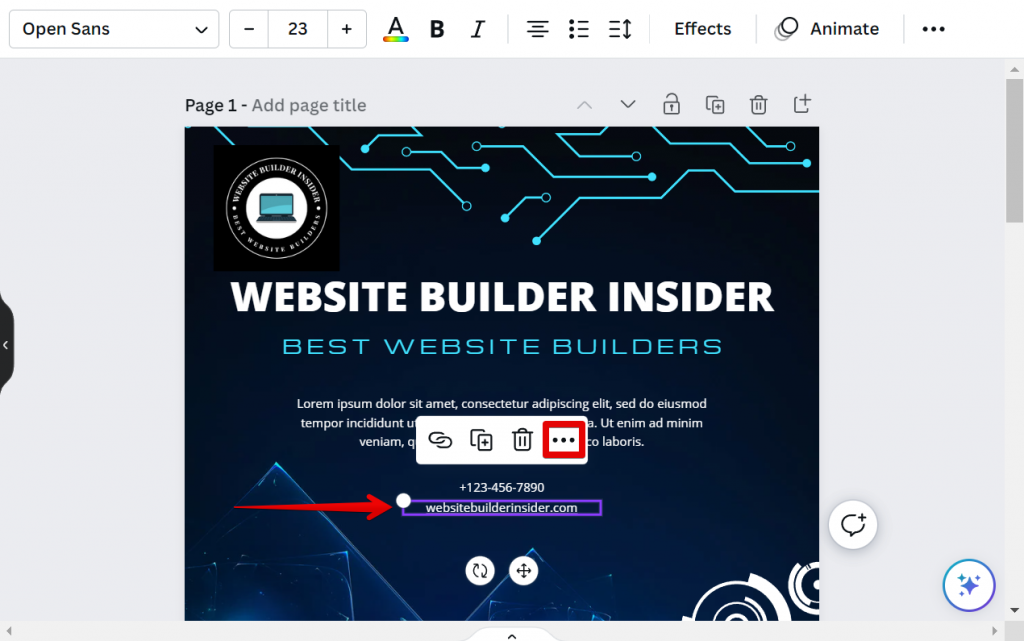Viewport: 1024px width, 641px height.
Task: Open more options on the floating toolbar
Action: tap(563, 440)
